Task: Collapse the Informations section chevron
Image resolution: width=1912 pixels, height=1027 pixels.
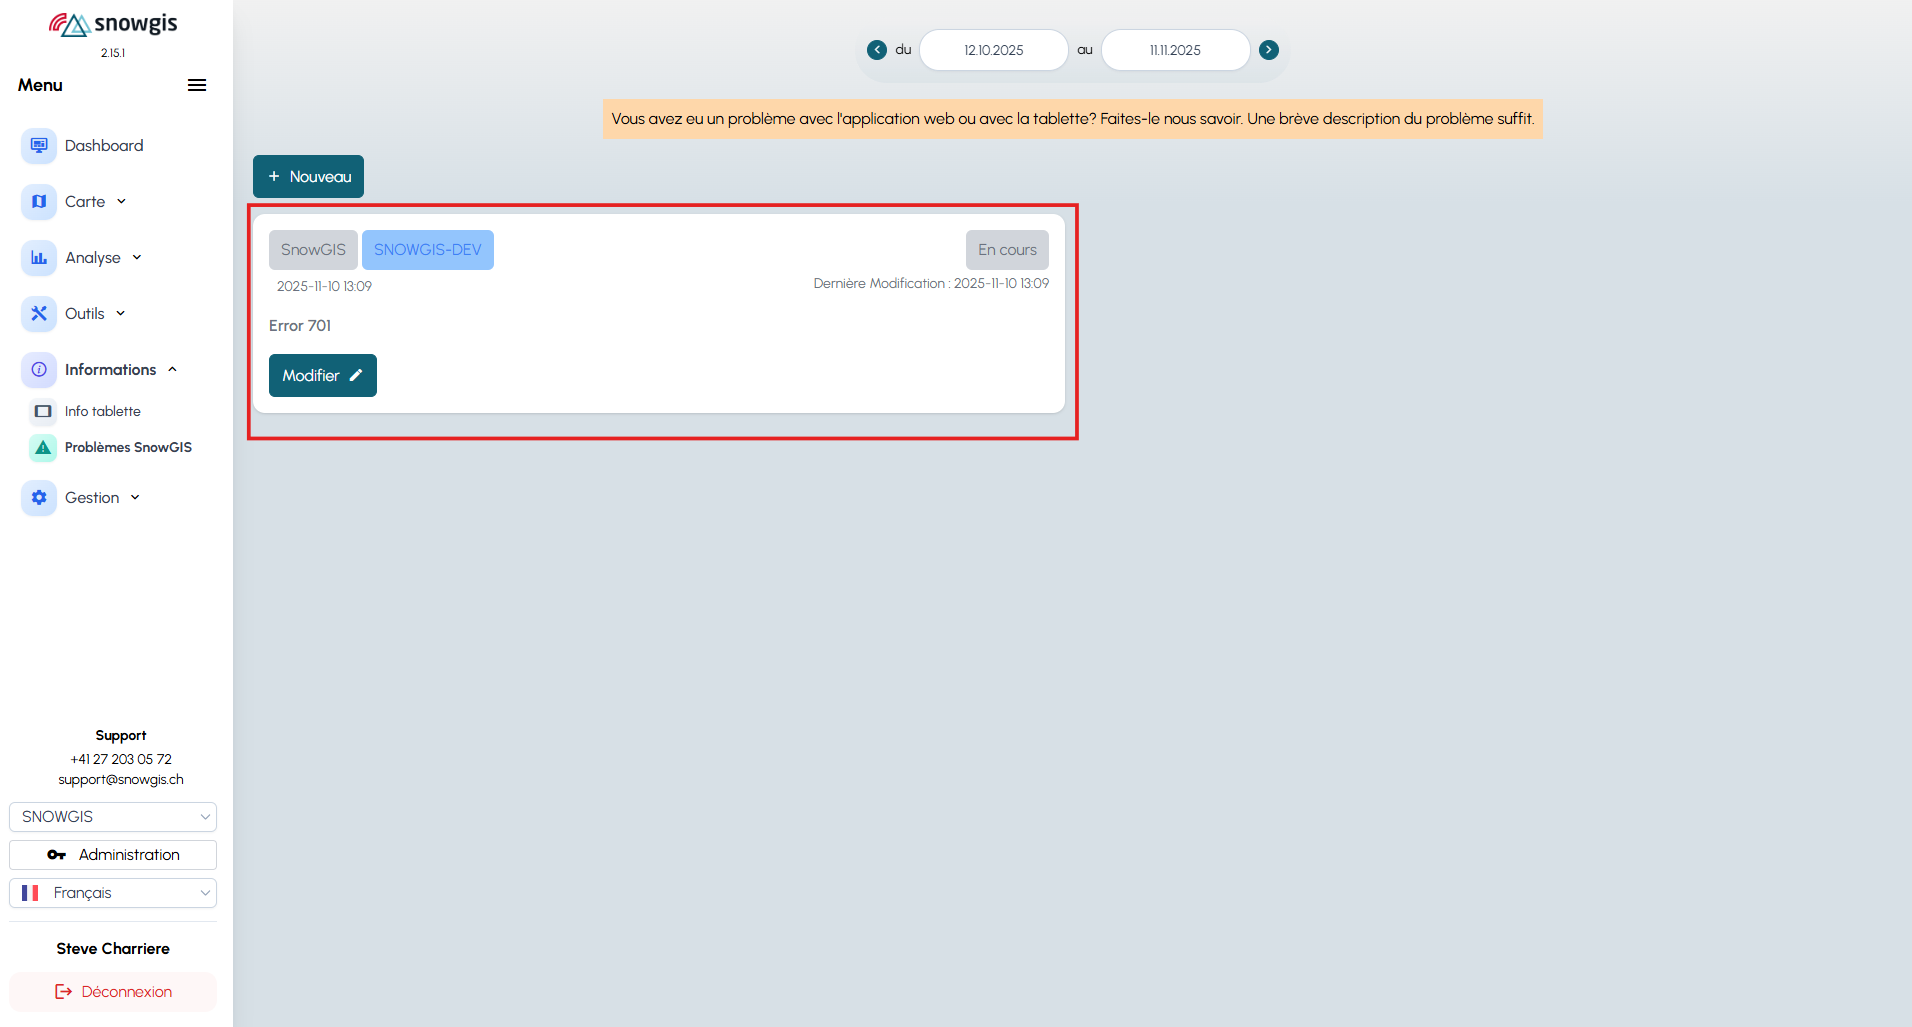Action: 173,370
